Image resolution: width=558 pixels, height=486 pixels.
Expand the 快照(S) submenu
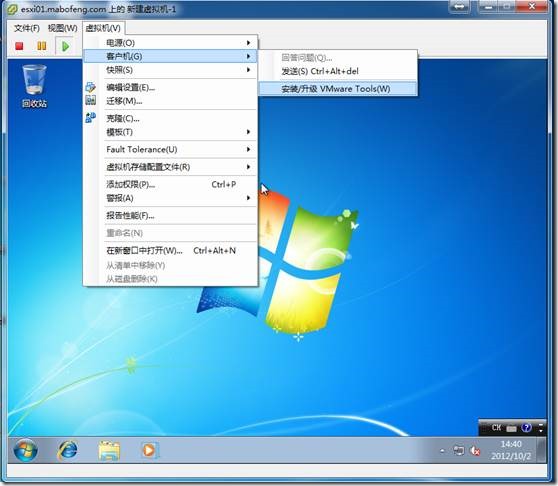click(x=170, y=70)
